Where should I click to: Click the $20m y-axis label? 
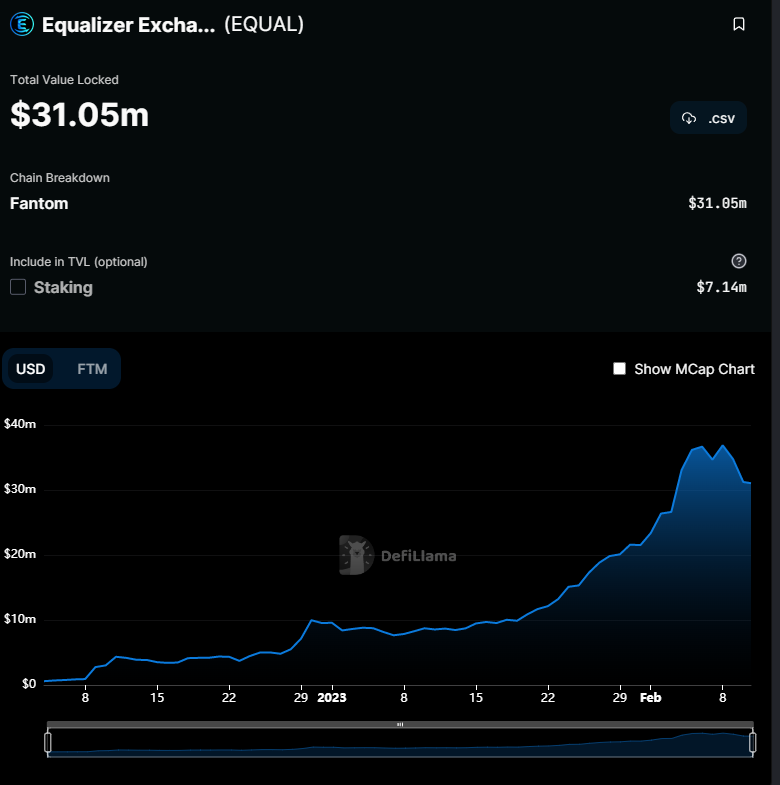pos(20,554)
